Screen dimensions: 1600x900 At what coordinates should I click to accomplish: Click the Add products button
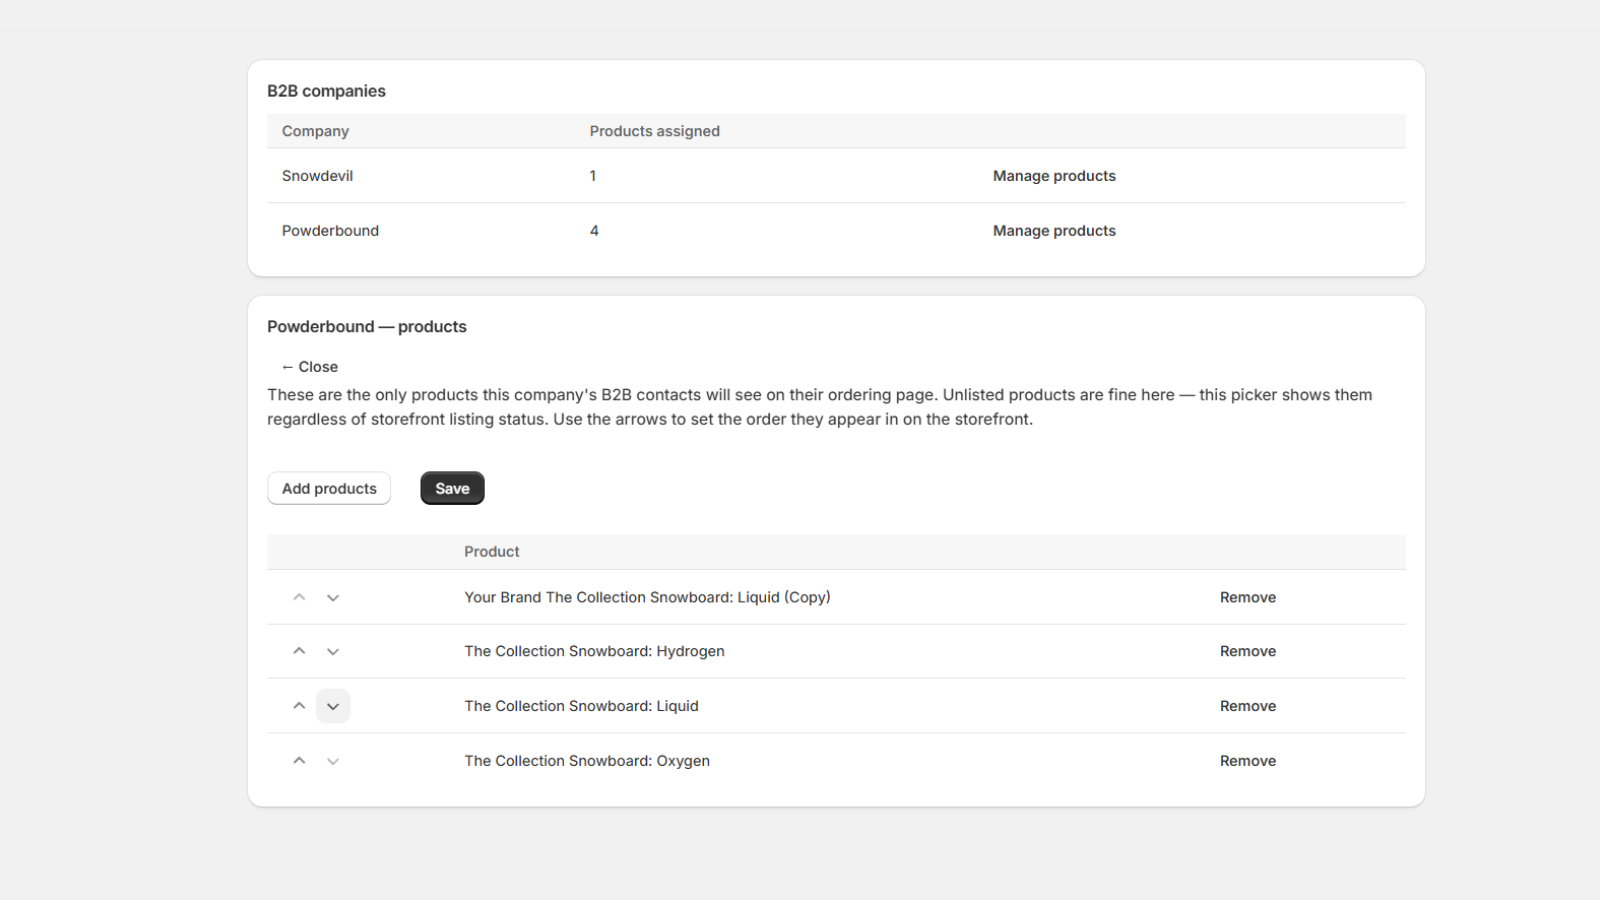click(x=329, y=488)
